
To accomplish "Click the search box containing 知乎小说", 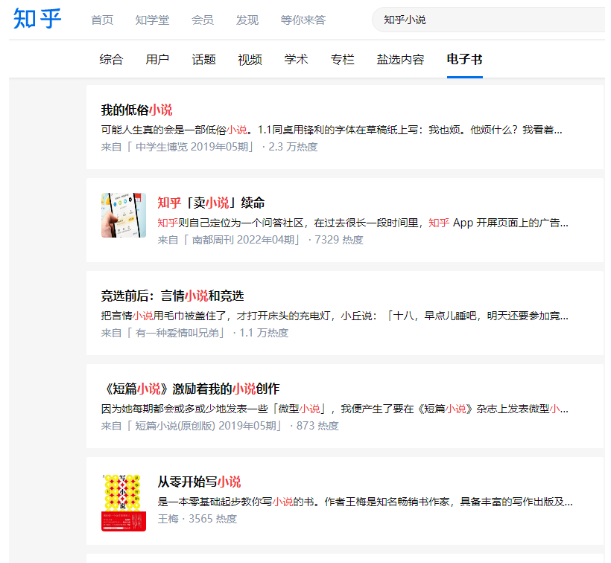I will click(480, 20).
